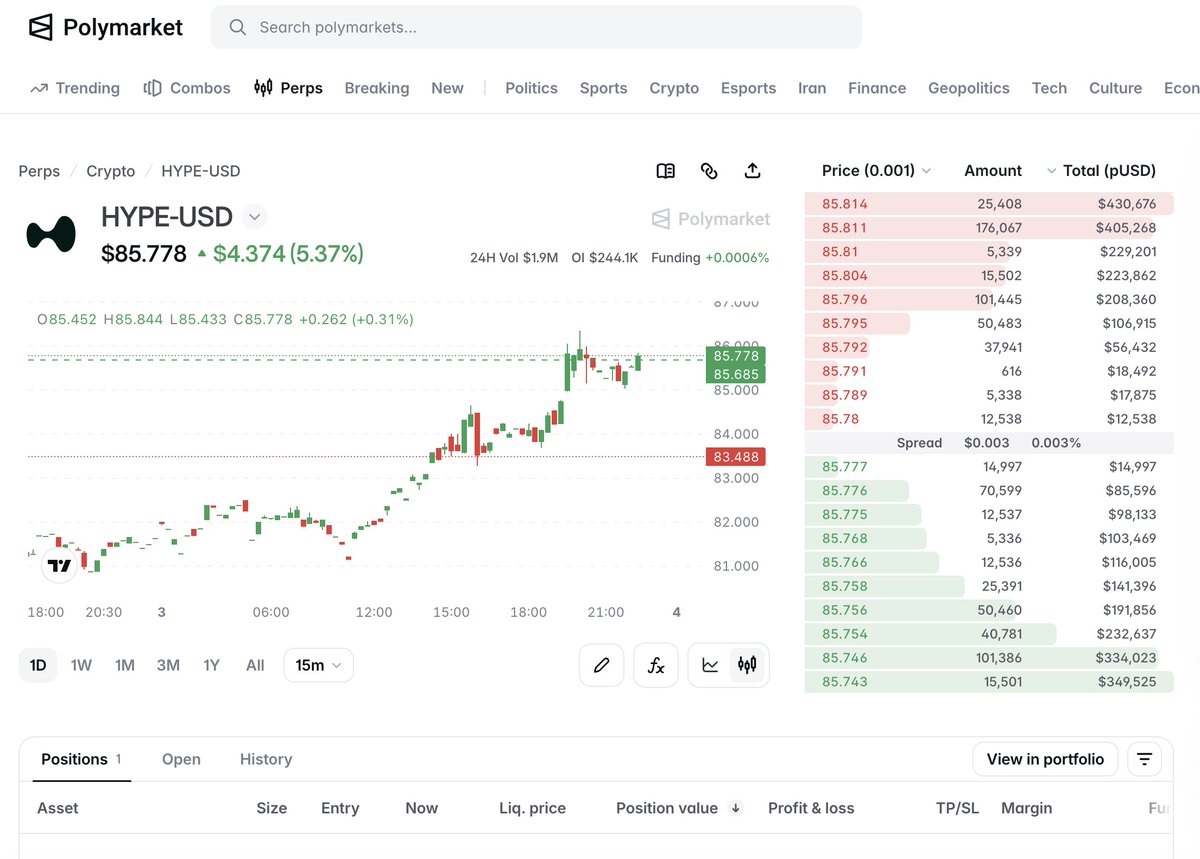Select the 1W time range
This screenshot has width=1200, height=859.
(x=81, y=665)
